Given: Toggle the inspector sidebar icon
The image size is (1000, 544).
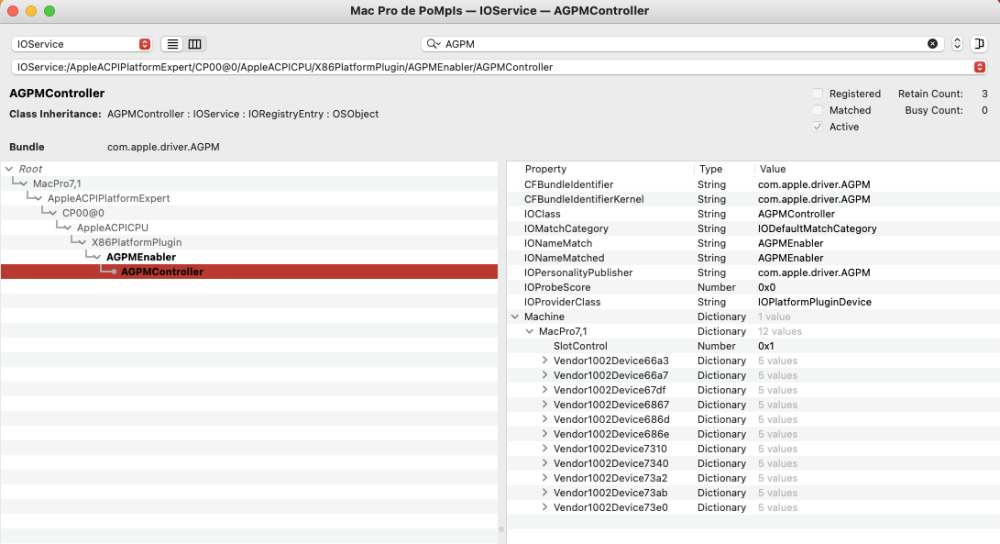Looking at the screenshot, I should point(979,44).
